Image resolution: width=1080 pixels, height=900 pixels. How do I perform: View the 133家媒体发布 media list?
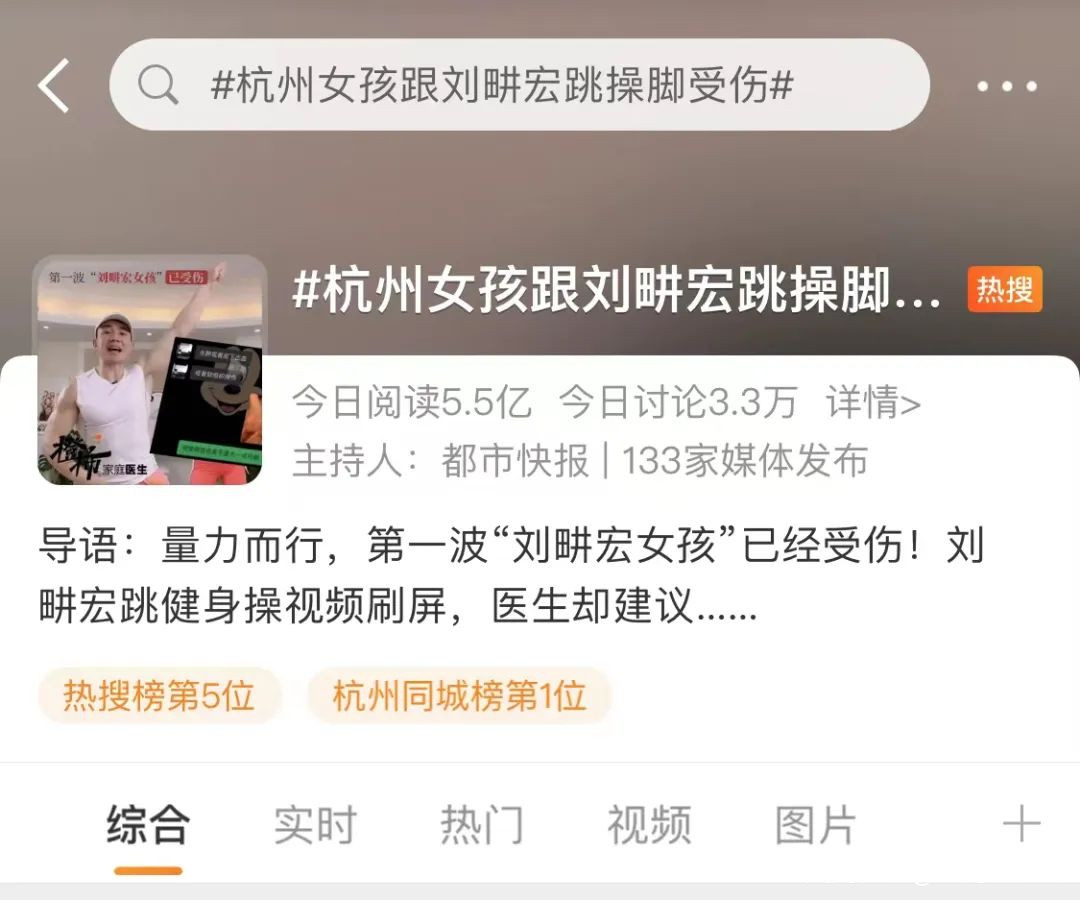tap(745, 460)
